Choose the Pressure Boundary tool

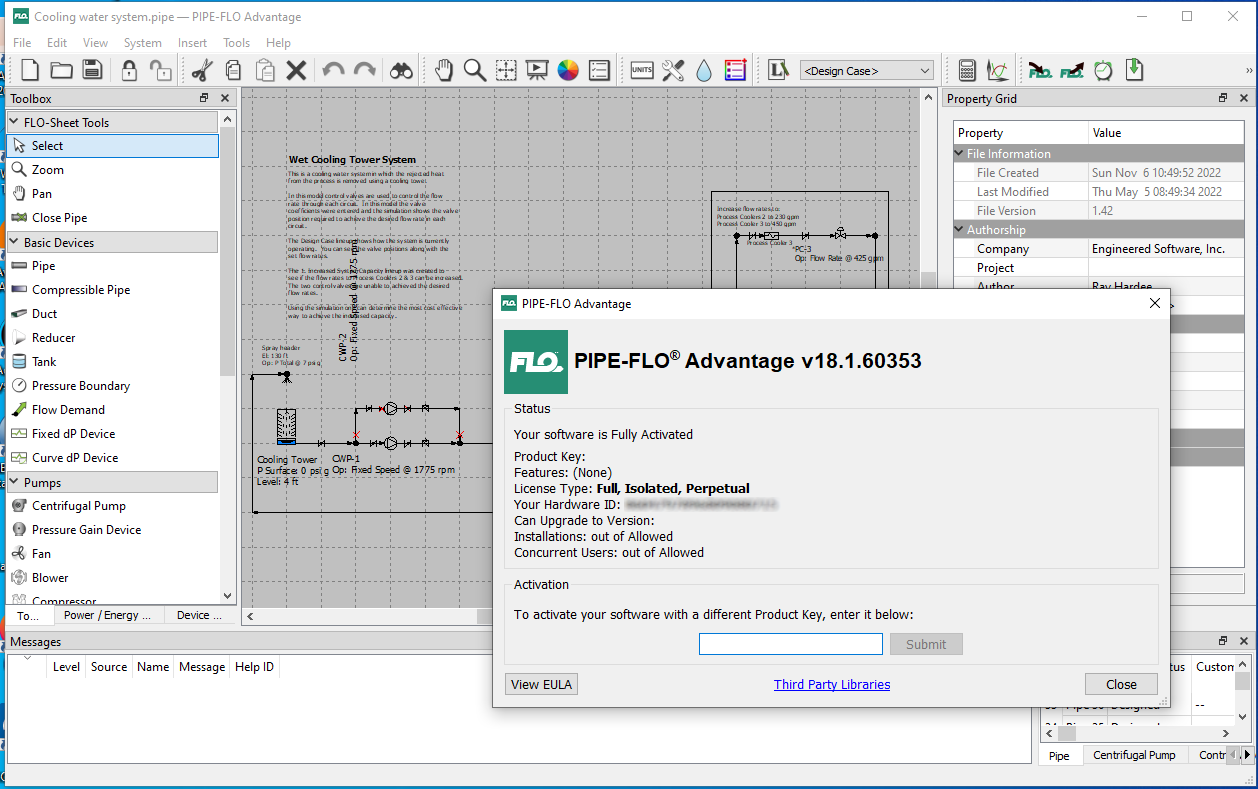coord(110,386)
